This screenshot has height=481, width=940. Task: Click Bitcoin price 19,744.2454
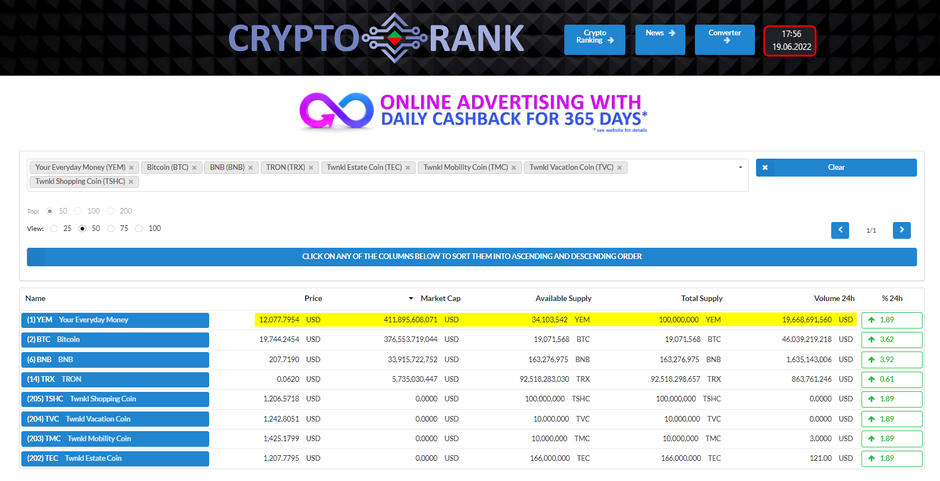pos(279,339)
